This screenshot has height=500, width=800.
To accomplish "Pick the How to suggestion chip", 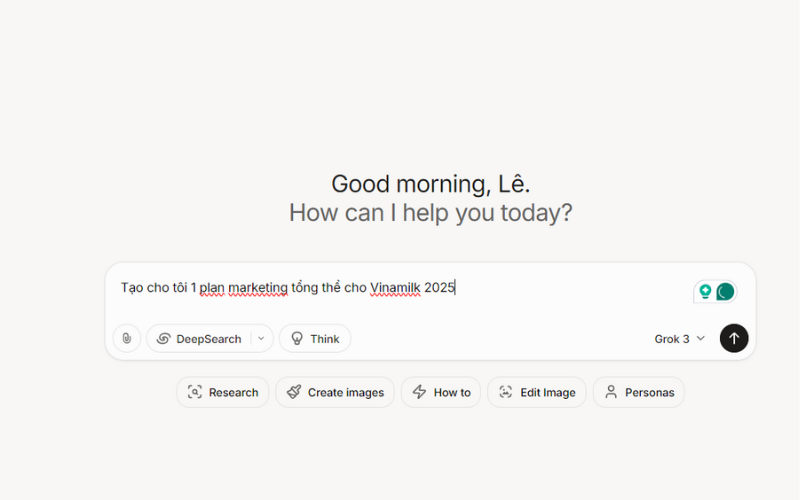I will [441, 393].
